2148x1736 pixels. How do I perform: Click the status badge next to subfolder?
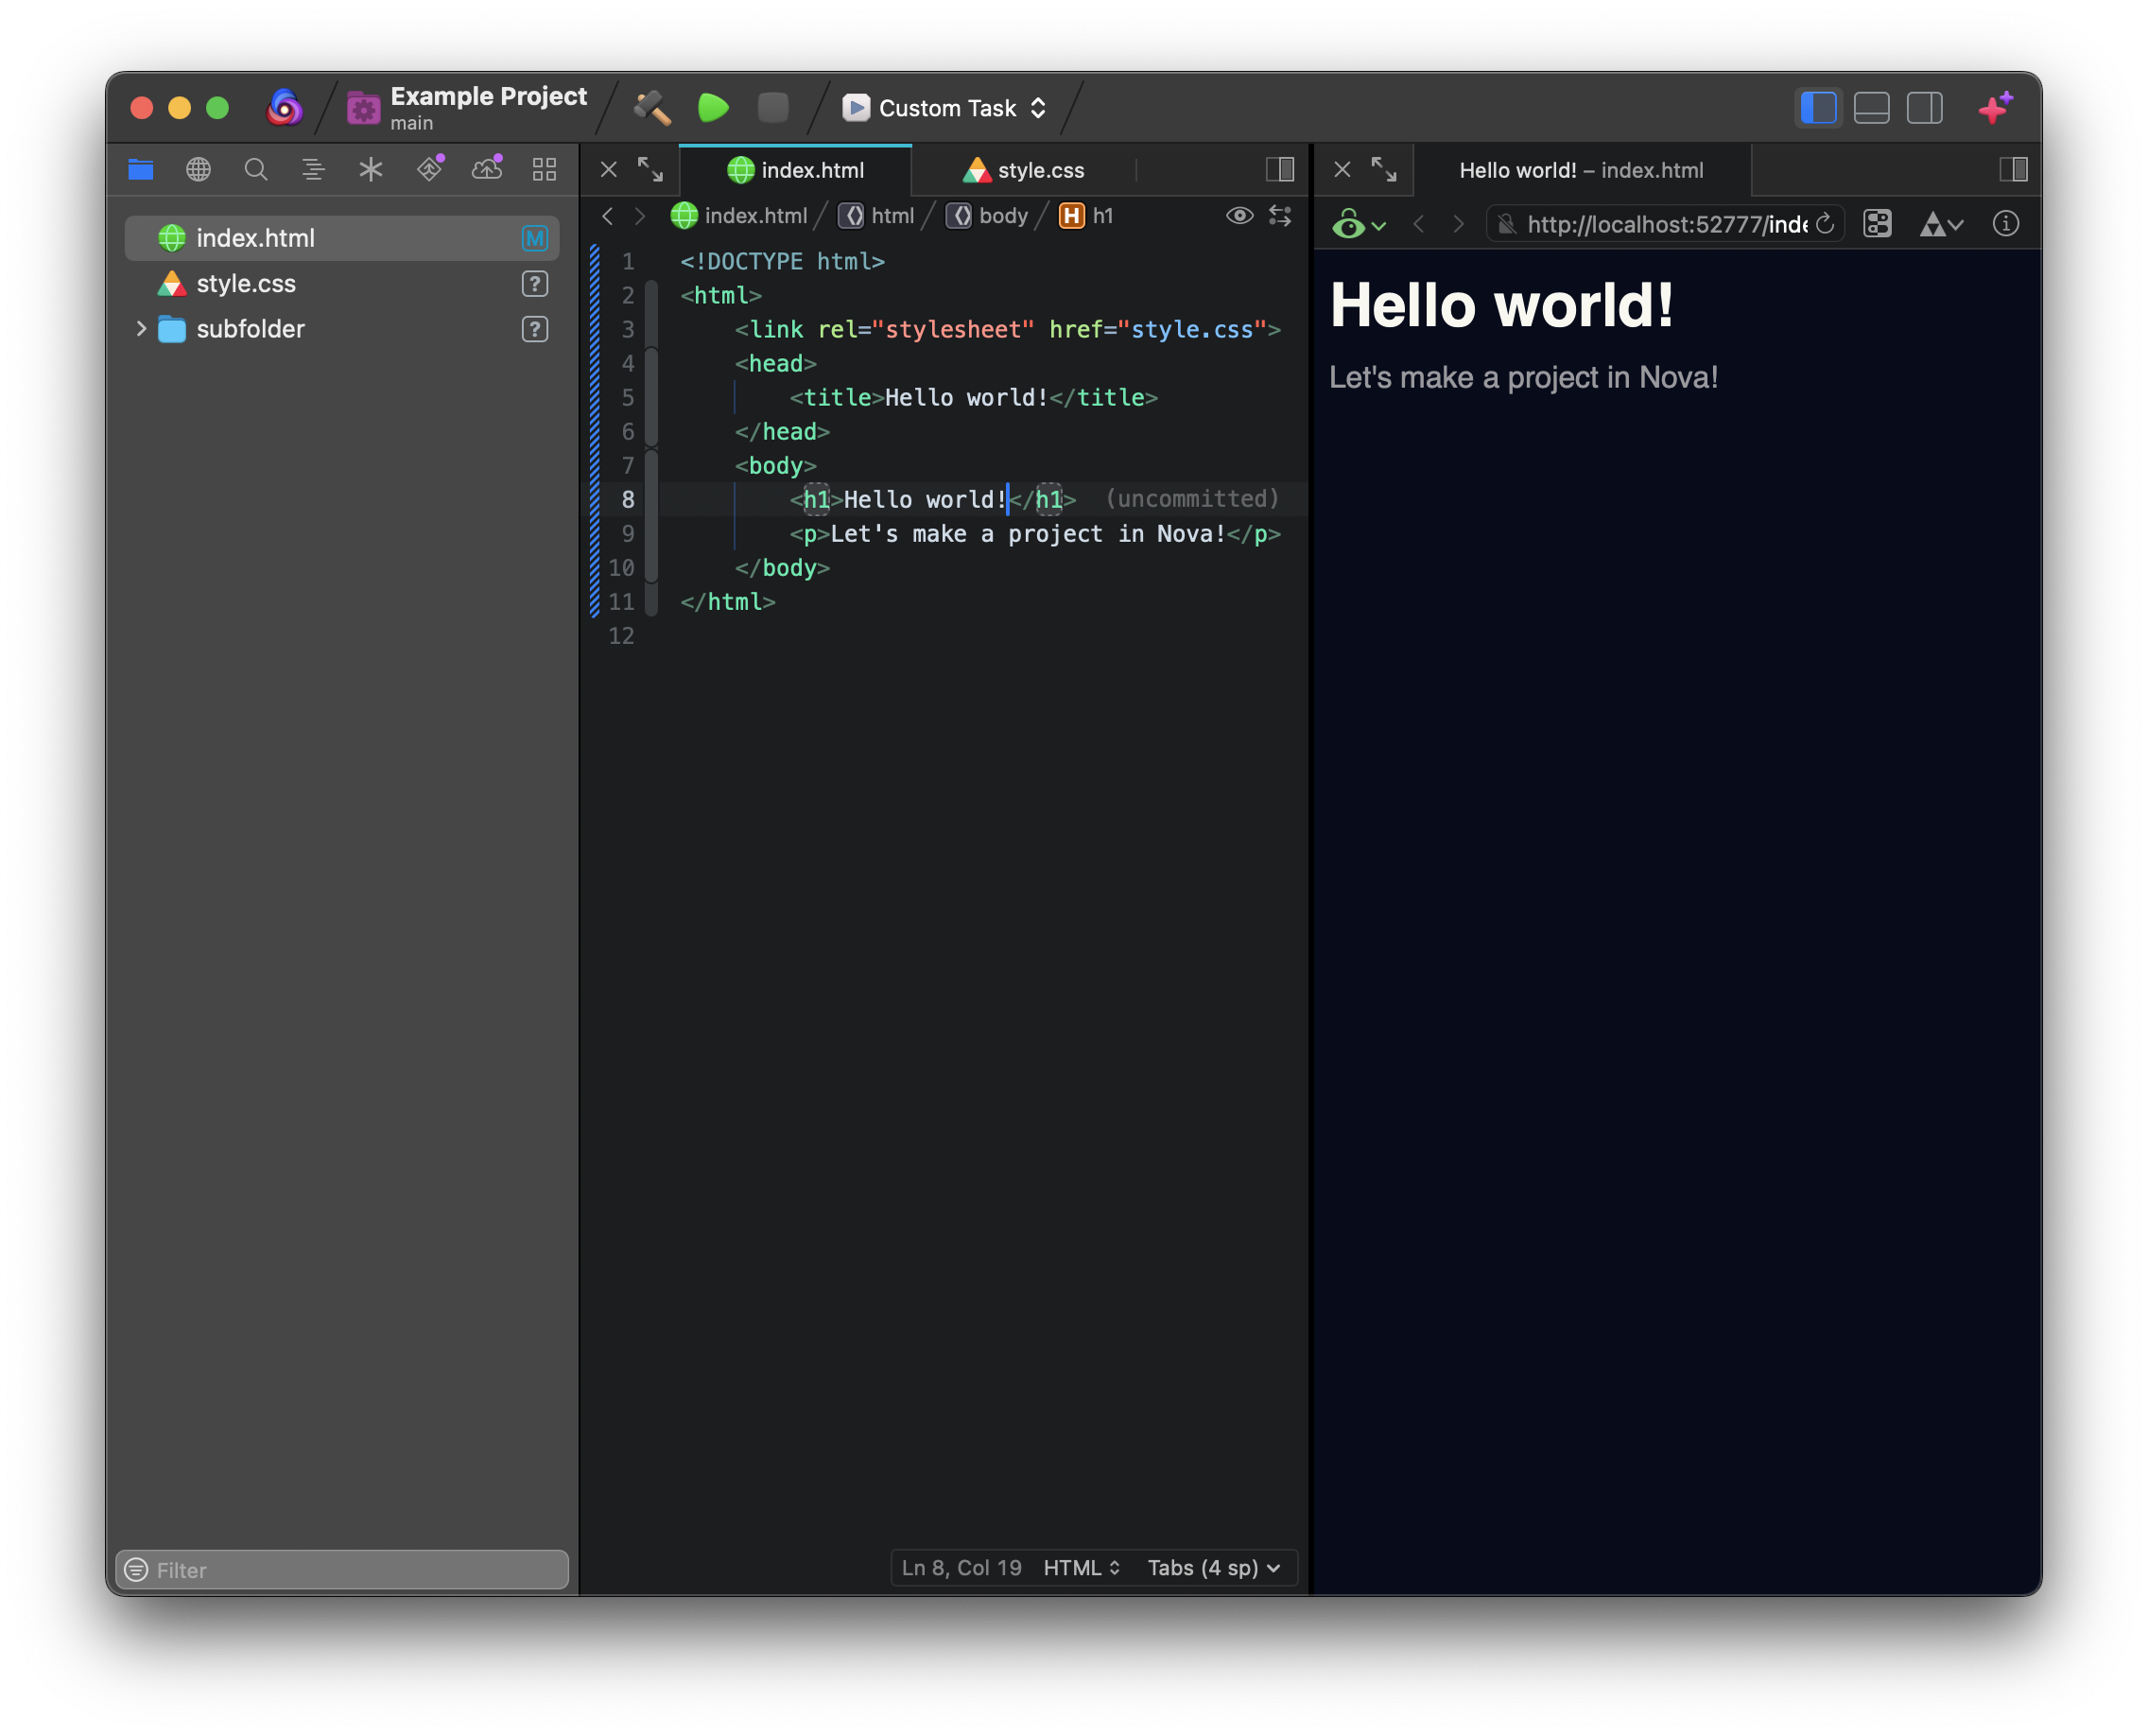coord(535,329)
